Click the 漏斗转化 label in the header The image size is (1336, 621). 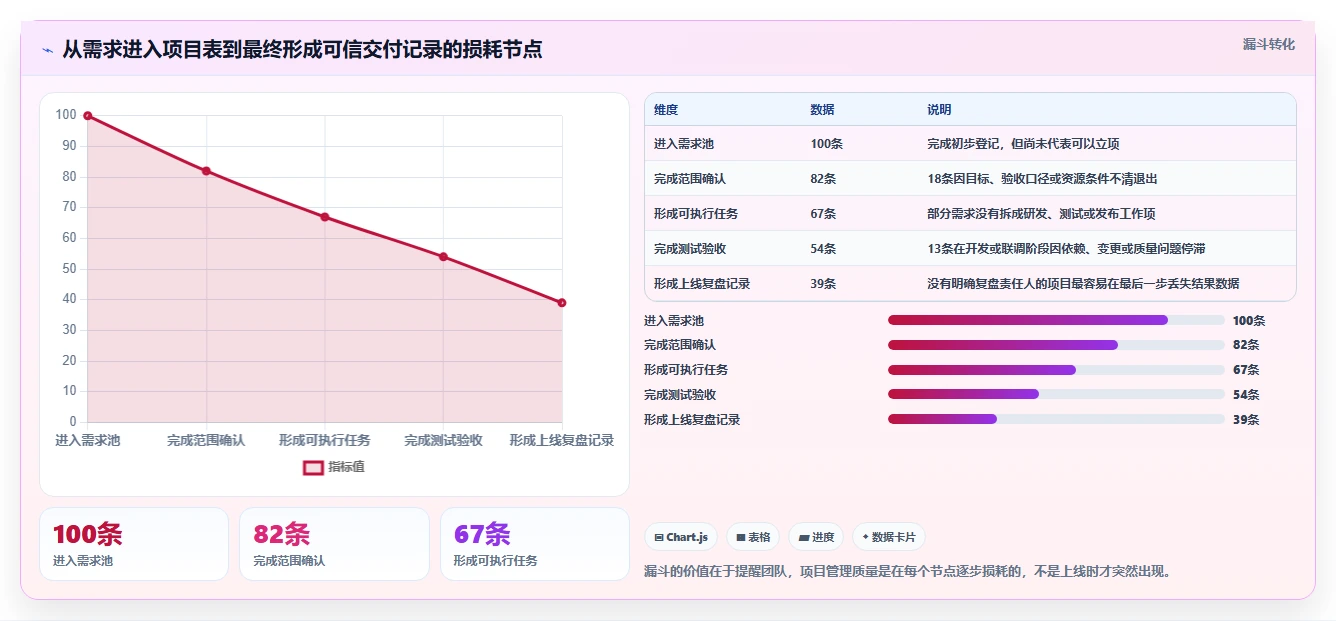coord(1269,44)
